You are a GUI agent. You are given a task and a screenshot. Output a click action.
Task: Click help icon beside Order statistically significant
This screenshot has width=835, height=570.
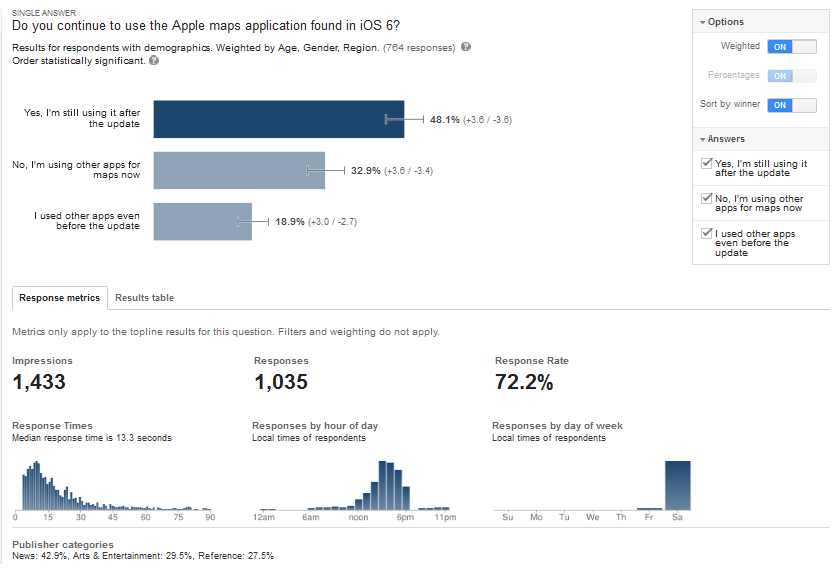click(x=154, y=60)
